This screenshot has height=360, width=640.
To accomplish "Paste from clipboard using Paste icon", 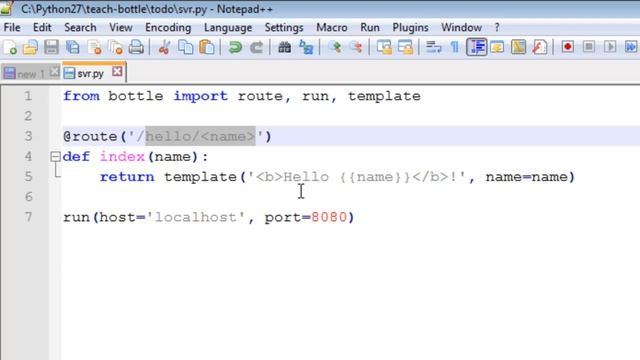I will [x=207, y=47].
